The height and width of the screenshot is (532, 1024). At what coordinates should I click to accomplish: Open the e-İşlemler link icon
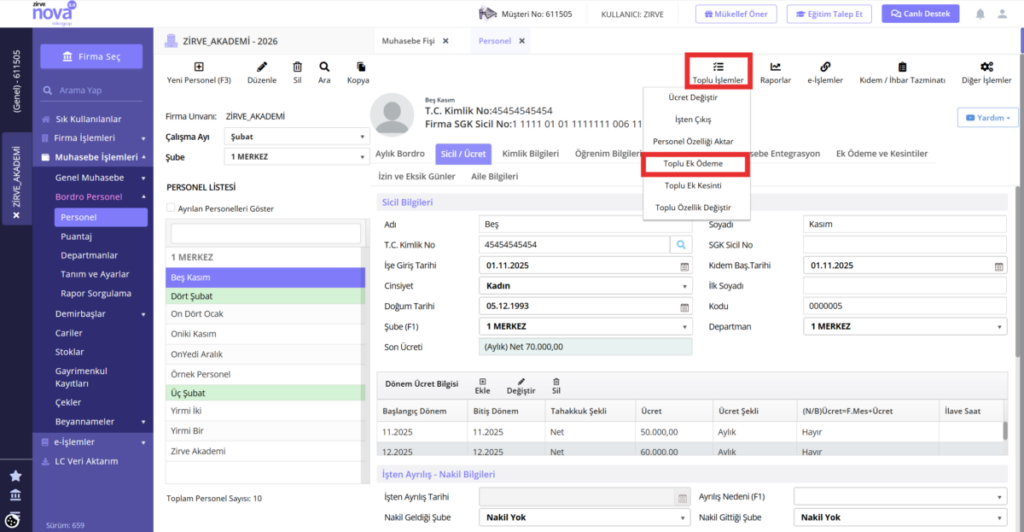click(x=825, y=67)
